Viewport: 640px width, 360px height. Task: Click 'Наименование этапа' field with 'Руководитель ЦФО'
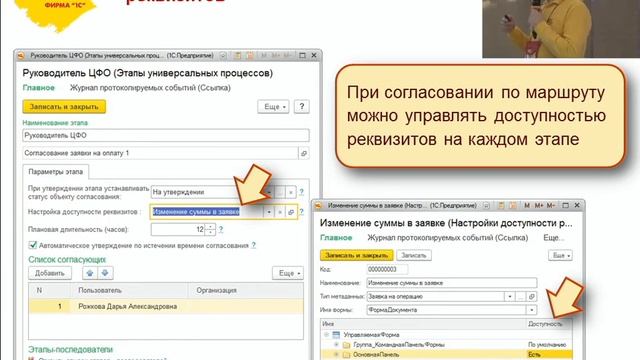[x=166, y=135]
